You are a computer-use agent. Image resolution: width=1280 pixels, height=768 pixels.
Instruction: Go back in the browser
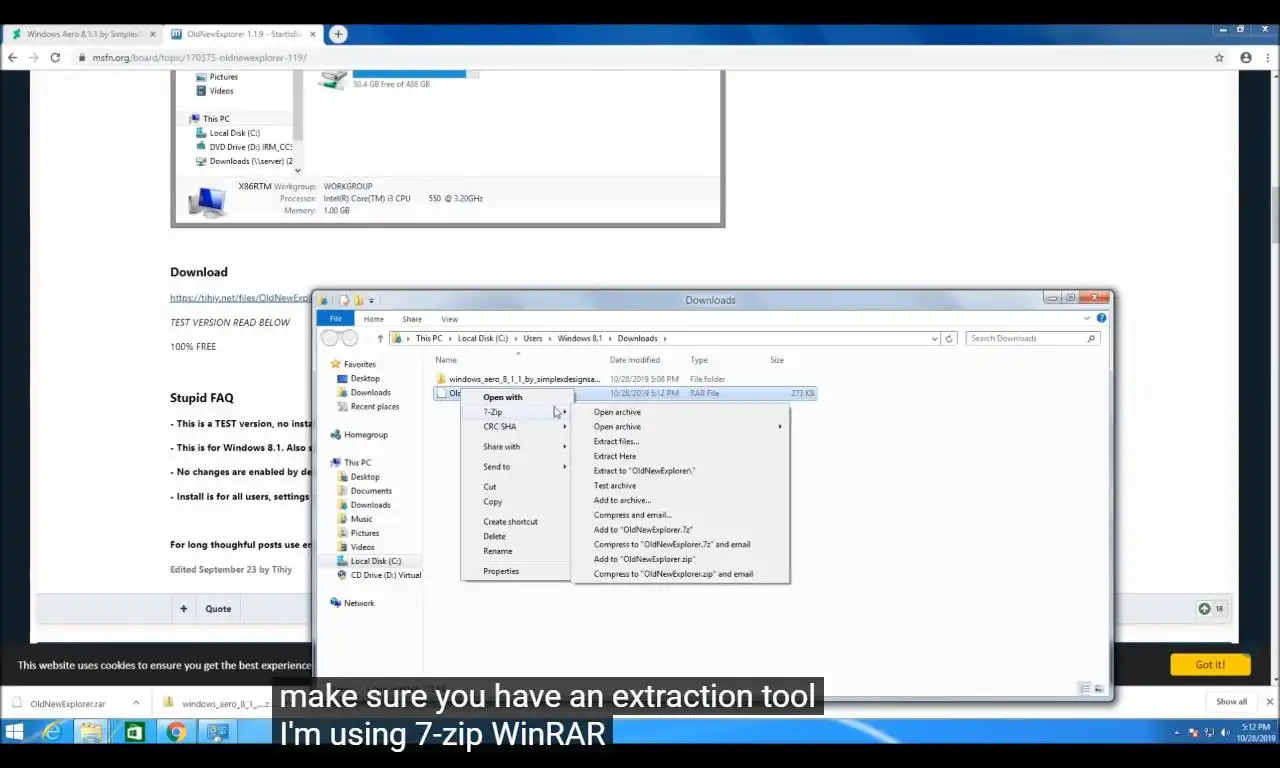pyautogui.click(x=13, y=58)
